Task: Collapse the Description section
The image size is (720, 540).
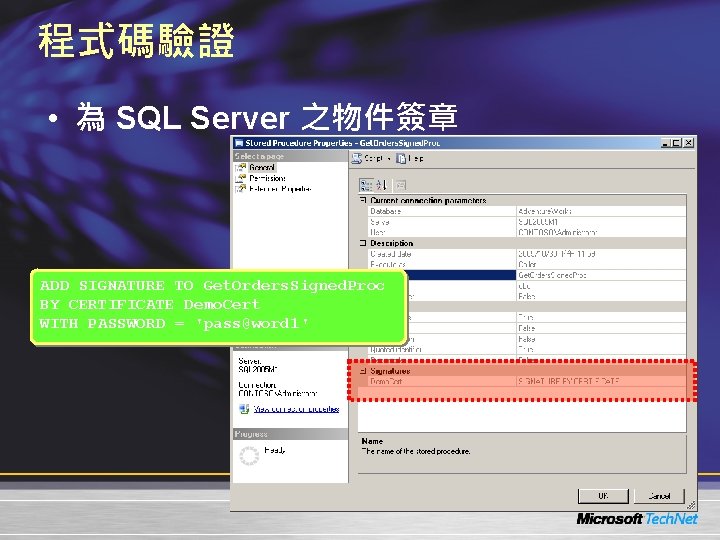Action: 363,243
